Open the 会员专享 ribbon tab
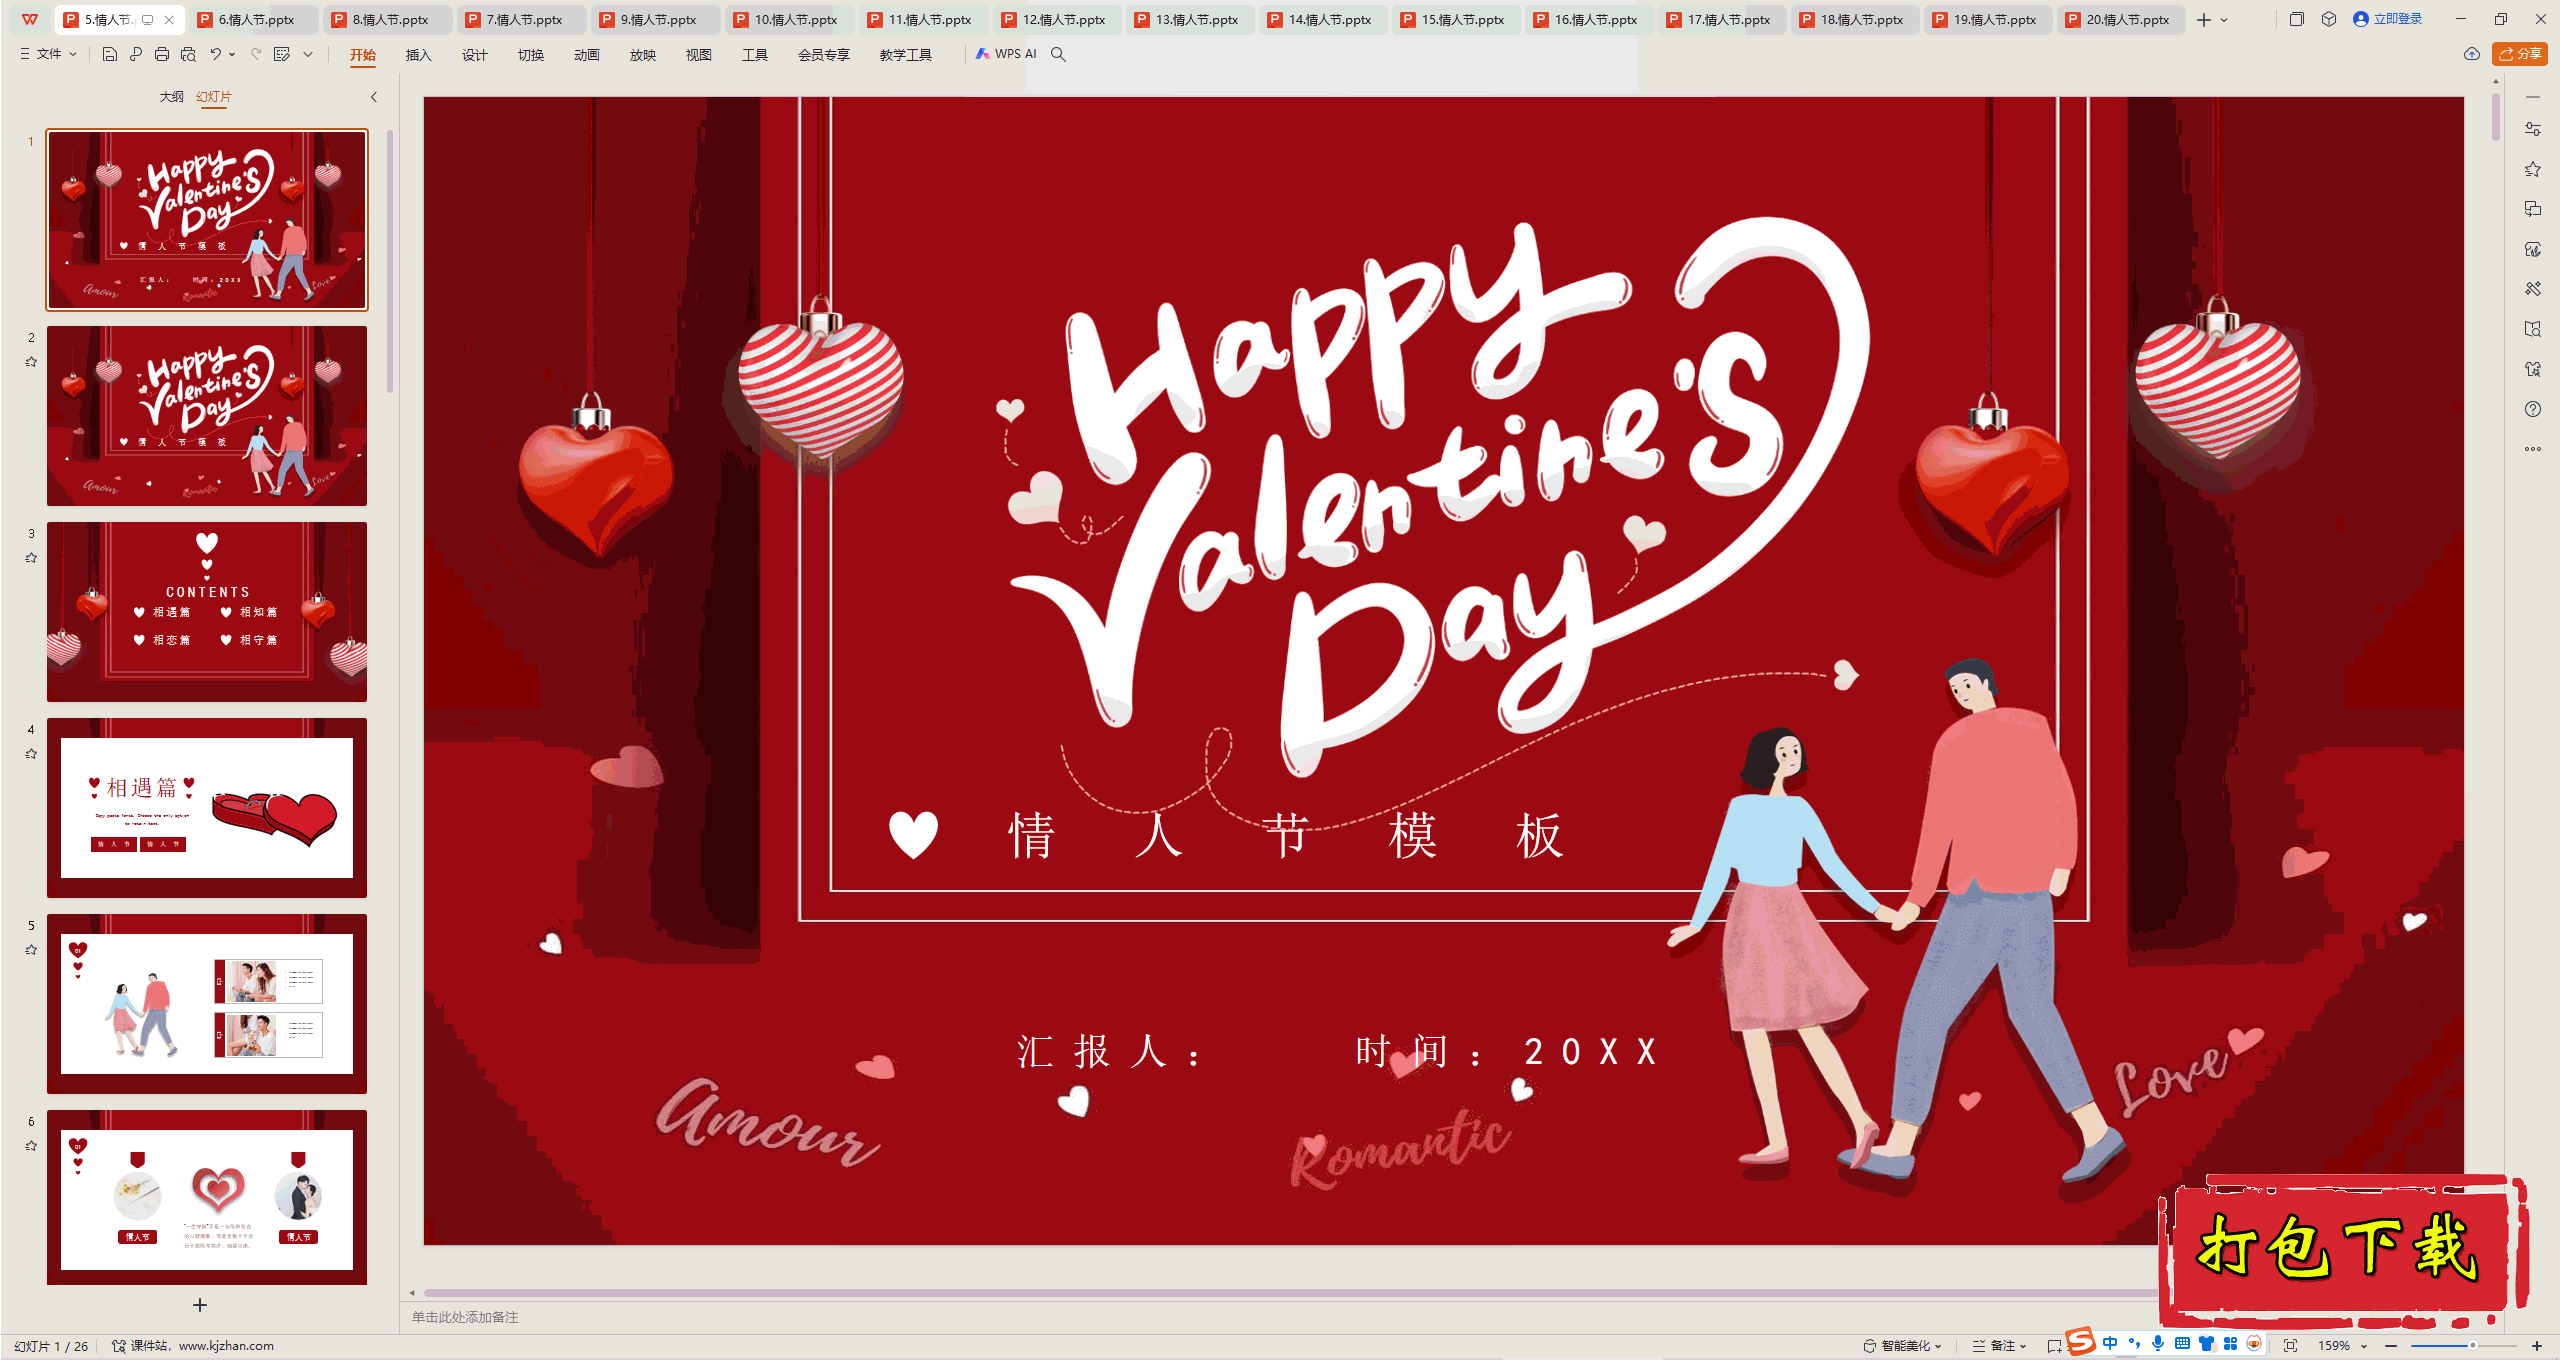Image resolution: width=2560 pixels, height=1360 pixels. [x=823, y=55]
